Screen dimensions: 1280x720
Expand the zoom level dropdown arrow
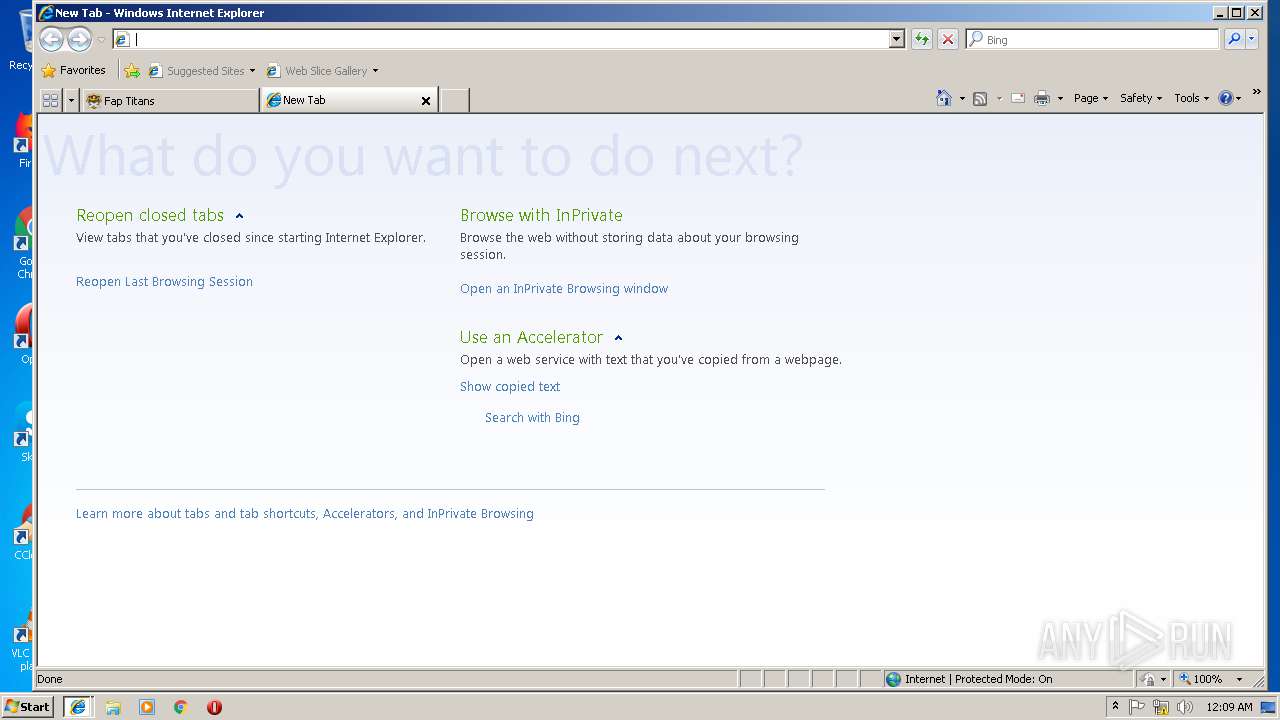[1239, 679]
